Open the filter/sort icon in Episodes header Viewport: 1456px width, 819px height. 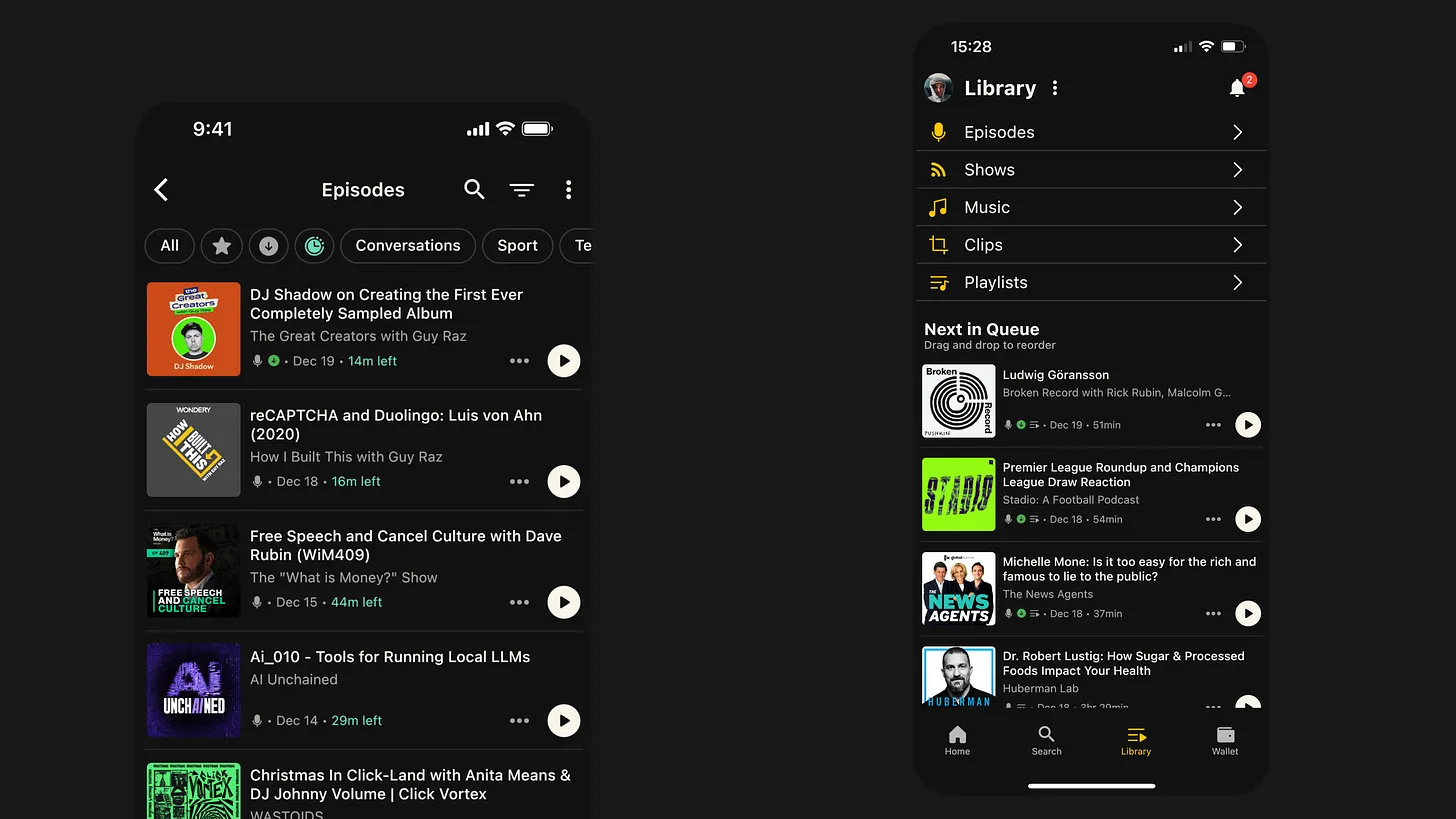pyautogui.click(x=521, y=189)
